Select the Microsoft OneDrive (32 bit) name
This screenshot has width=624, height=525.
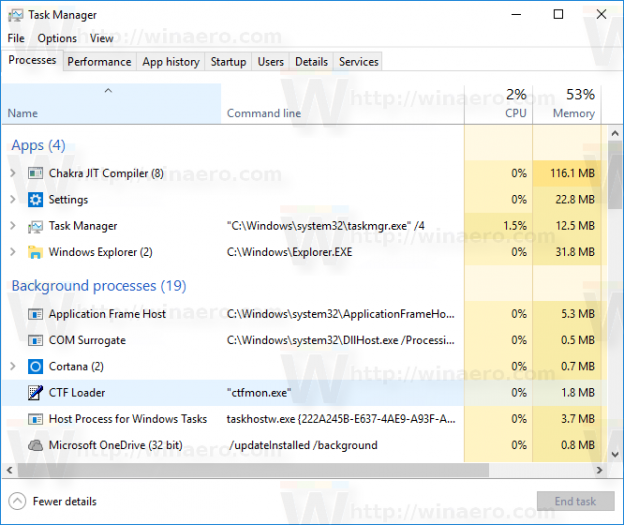[x=115, y=445]
